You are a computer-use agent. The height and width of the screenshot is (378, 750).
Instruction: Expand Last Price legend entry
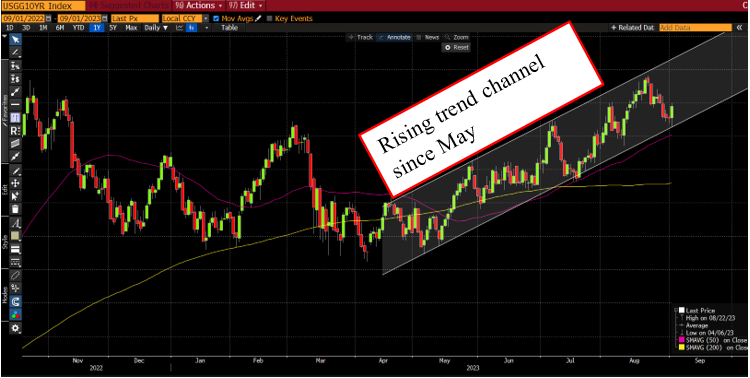675,311
